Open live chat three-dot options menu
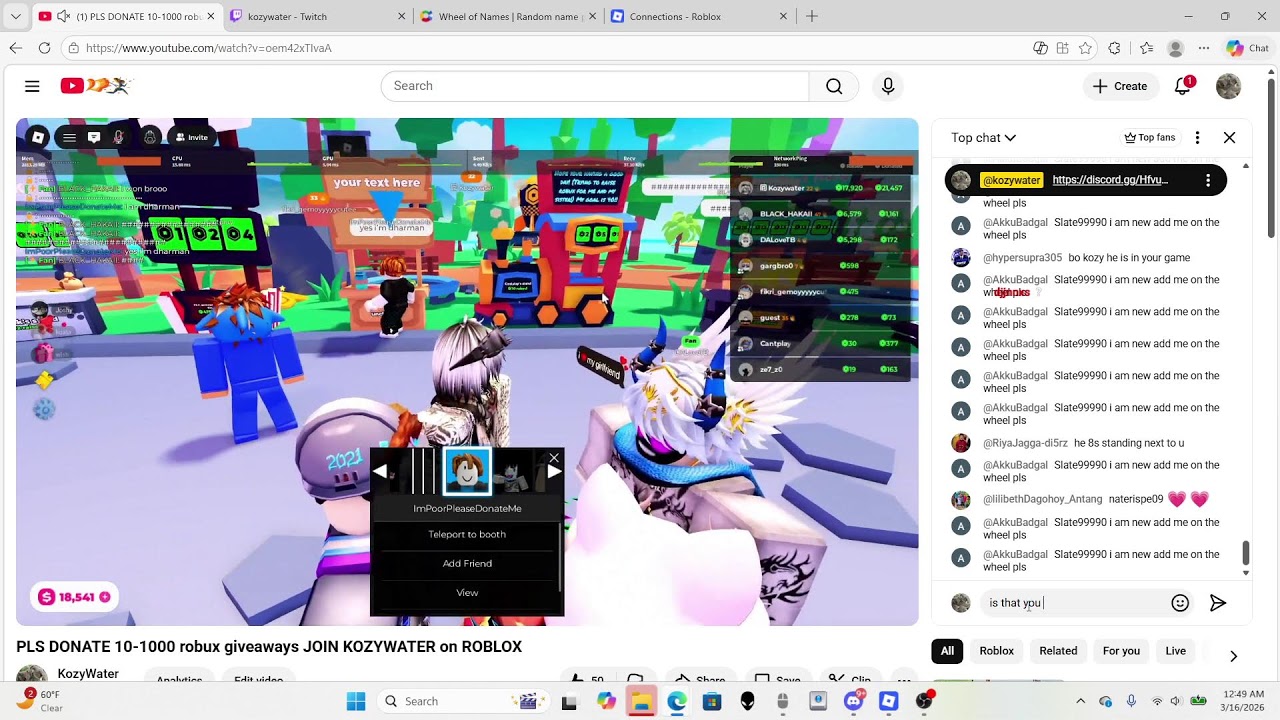 (x=1197, y=138)
